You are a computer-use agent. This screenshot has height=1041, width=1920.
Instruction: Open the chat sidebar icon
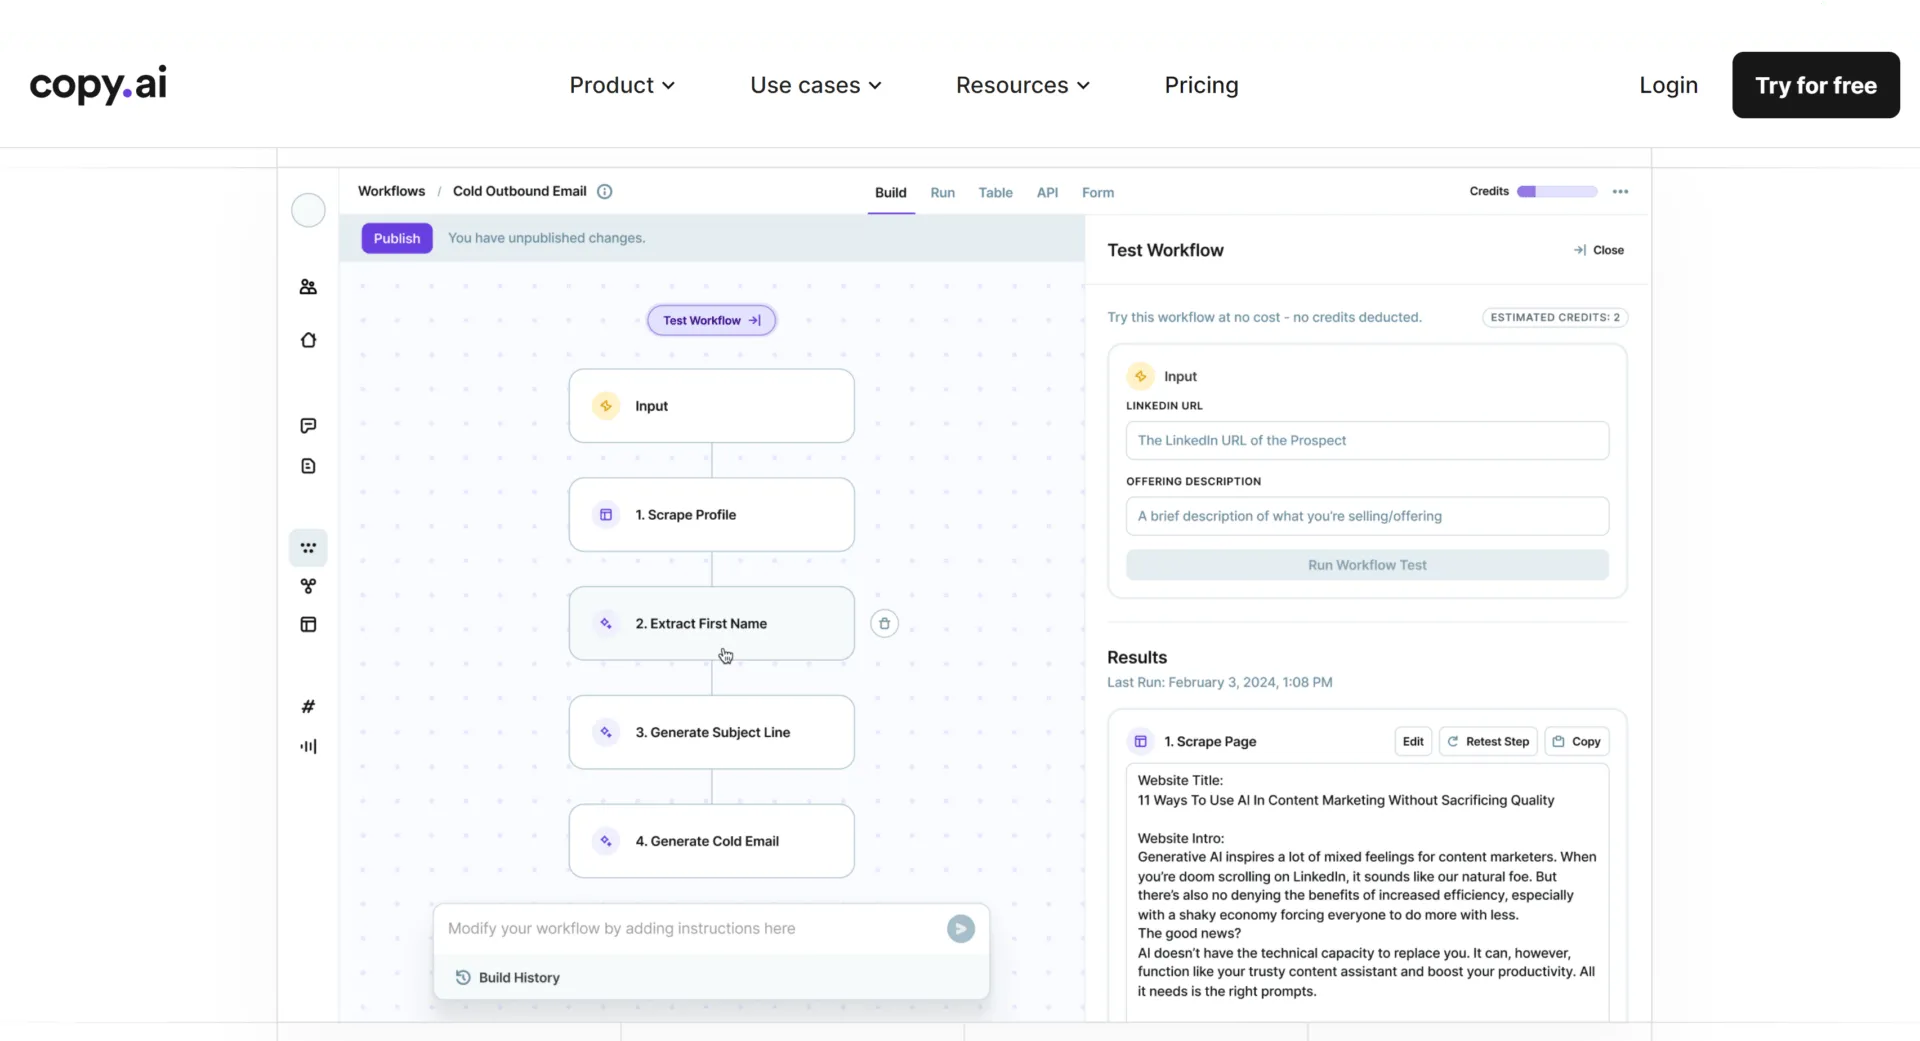click(x=308, y=426)
